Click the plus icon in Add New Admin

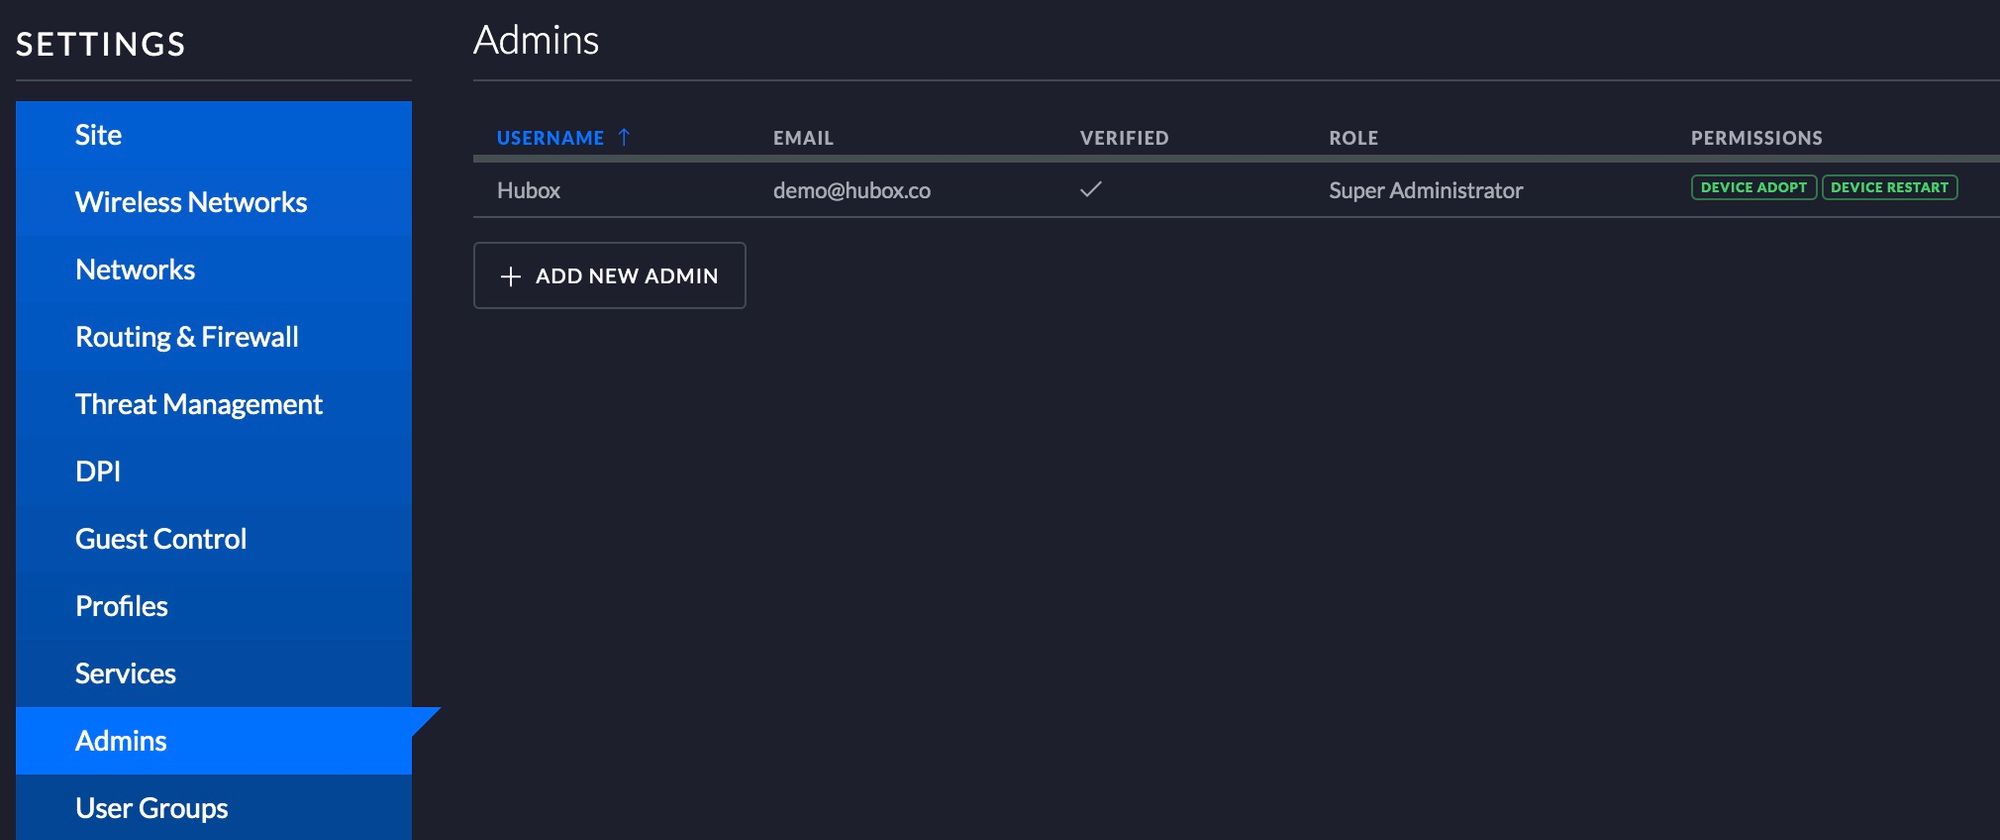pyautogui.click(x=511, y=276)
